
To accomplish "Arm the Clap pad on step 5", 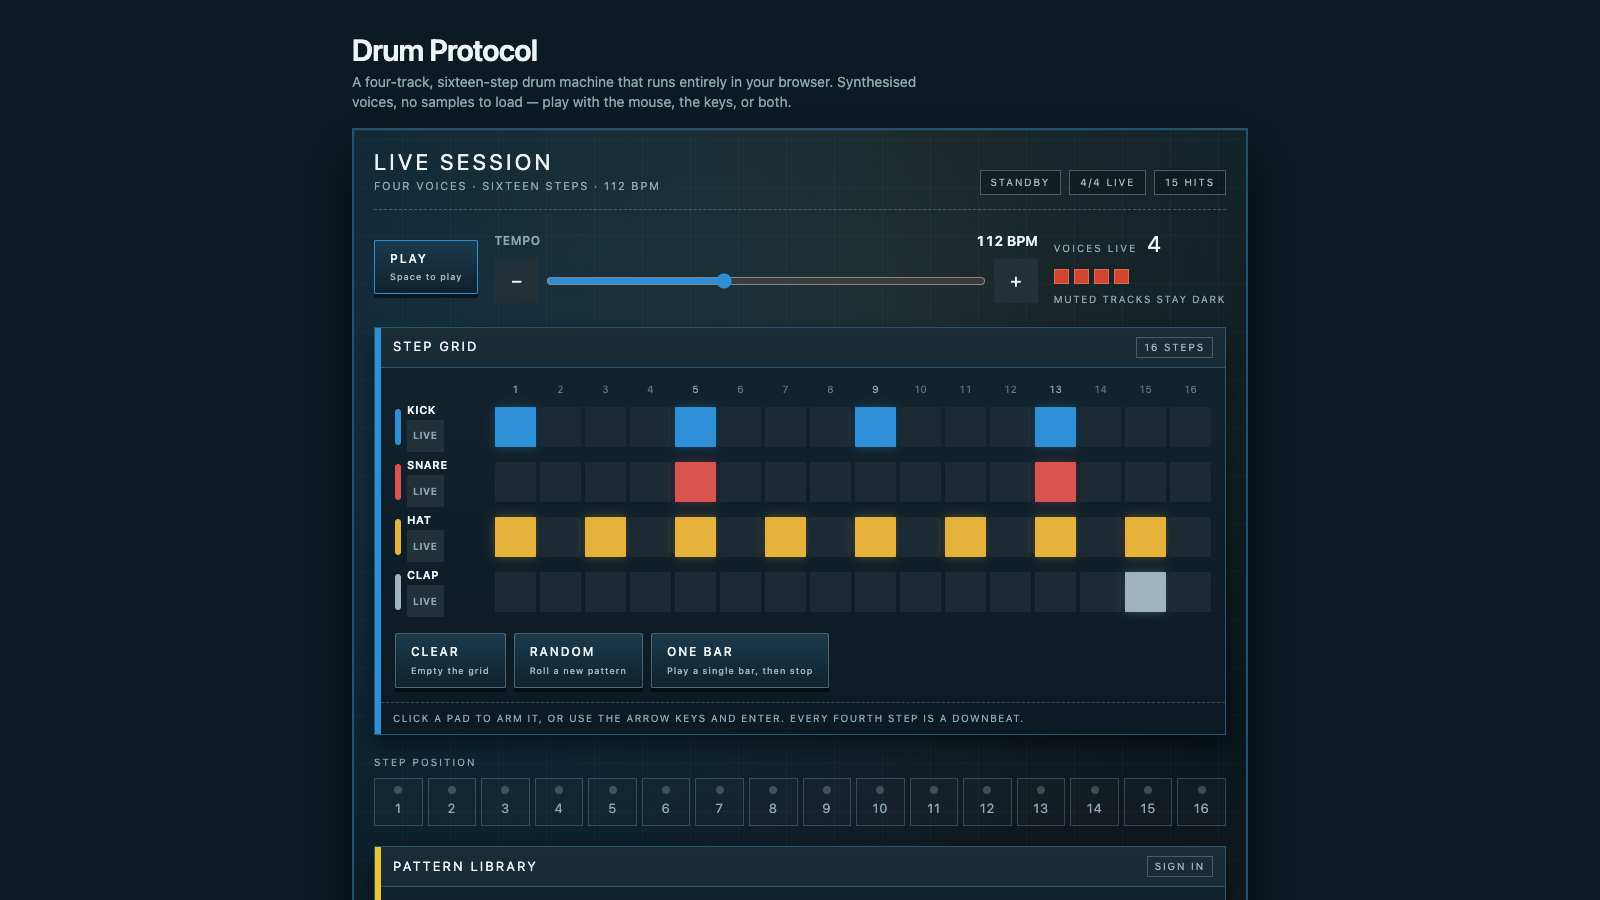I will [x=695, y=592].
